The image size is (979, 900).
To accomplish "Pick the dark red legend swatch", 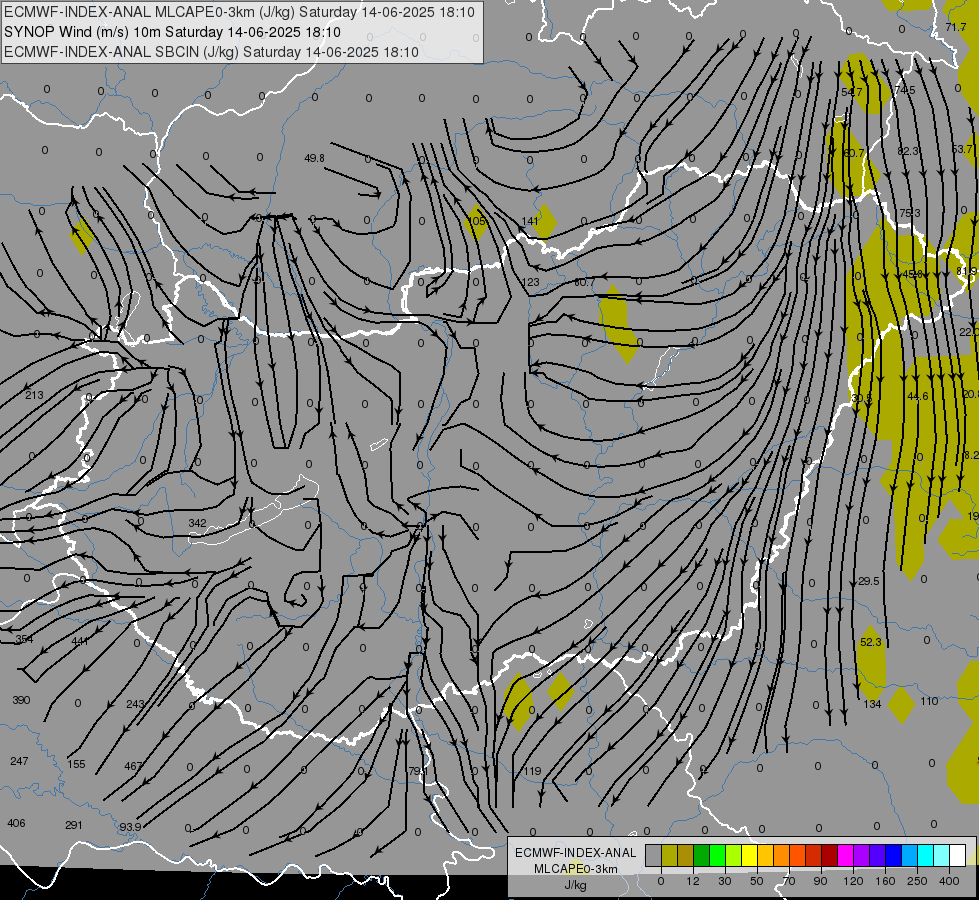I will click(x=829, y=855).
